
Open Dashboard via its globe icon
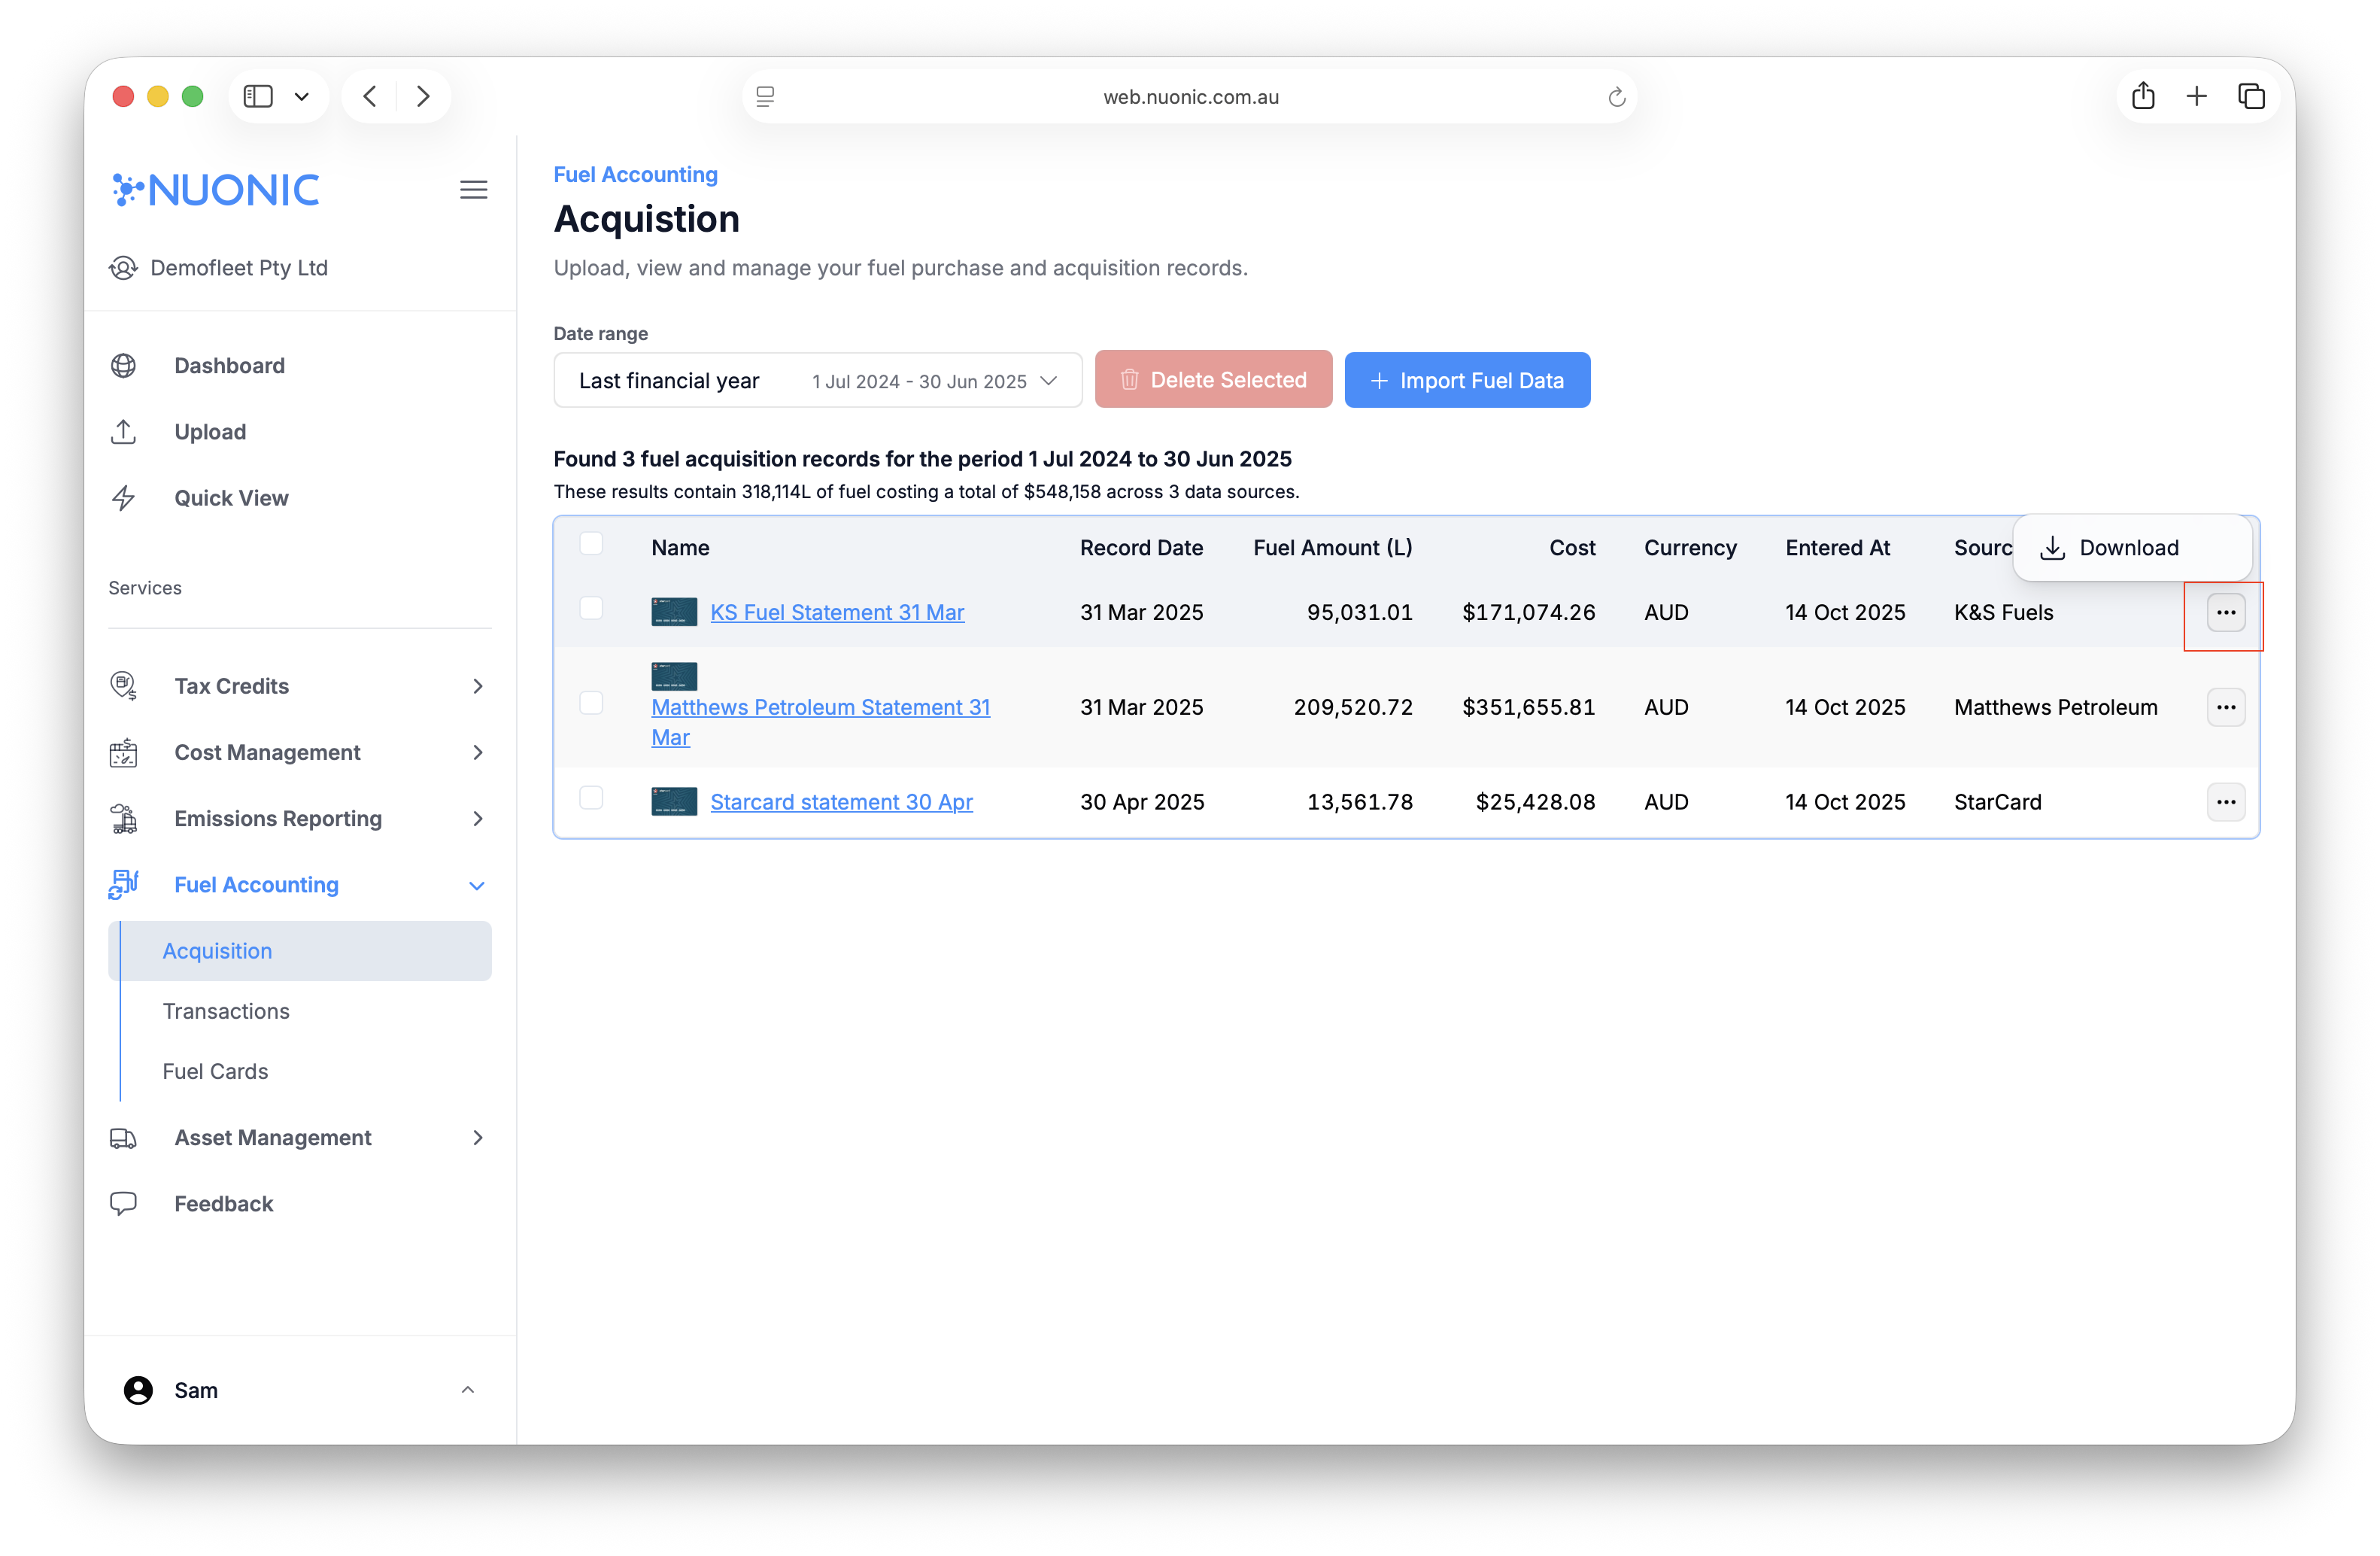coord(123,366)
